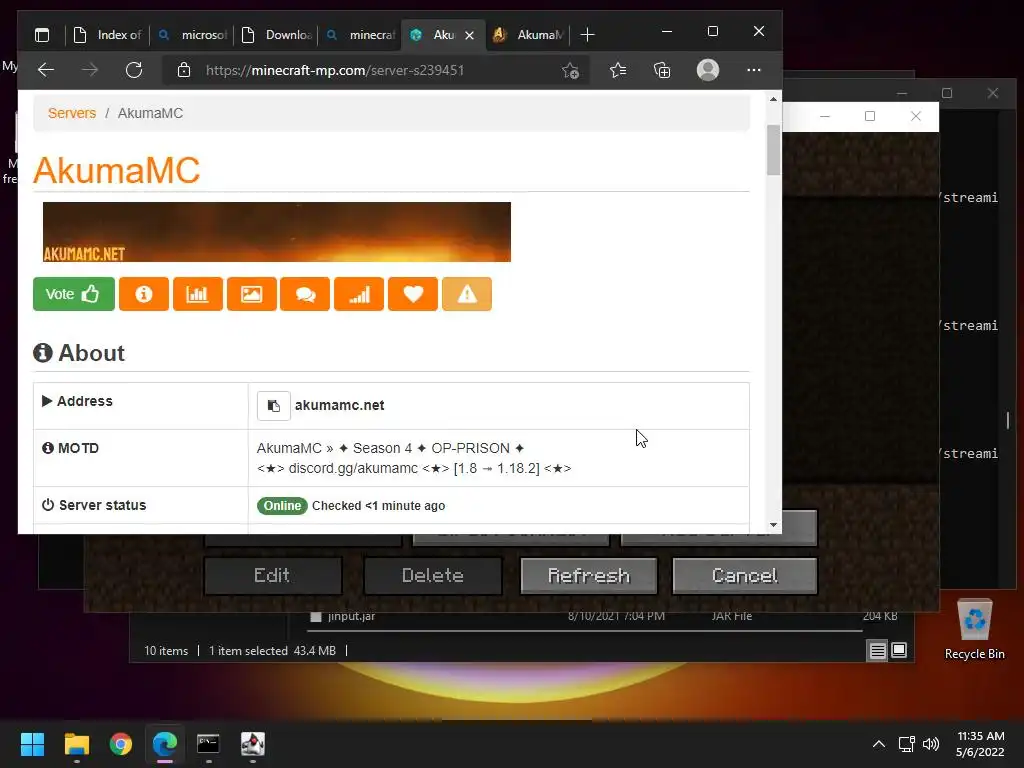Screen dimensions: 1024x768
Task: Click the page scrollbar up arrow
Action: pos(773,99)
